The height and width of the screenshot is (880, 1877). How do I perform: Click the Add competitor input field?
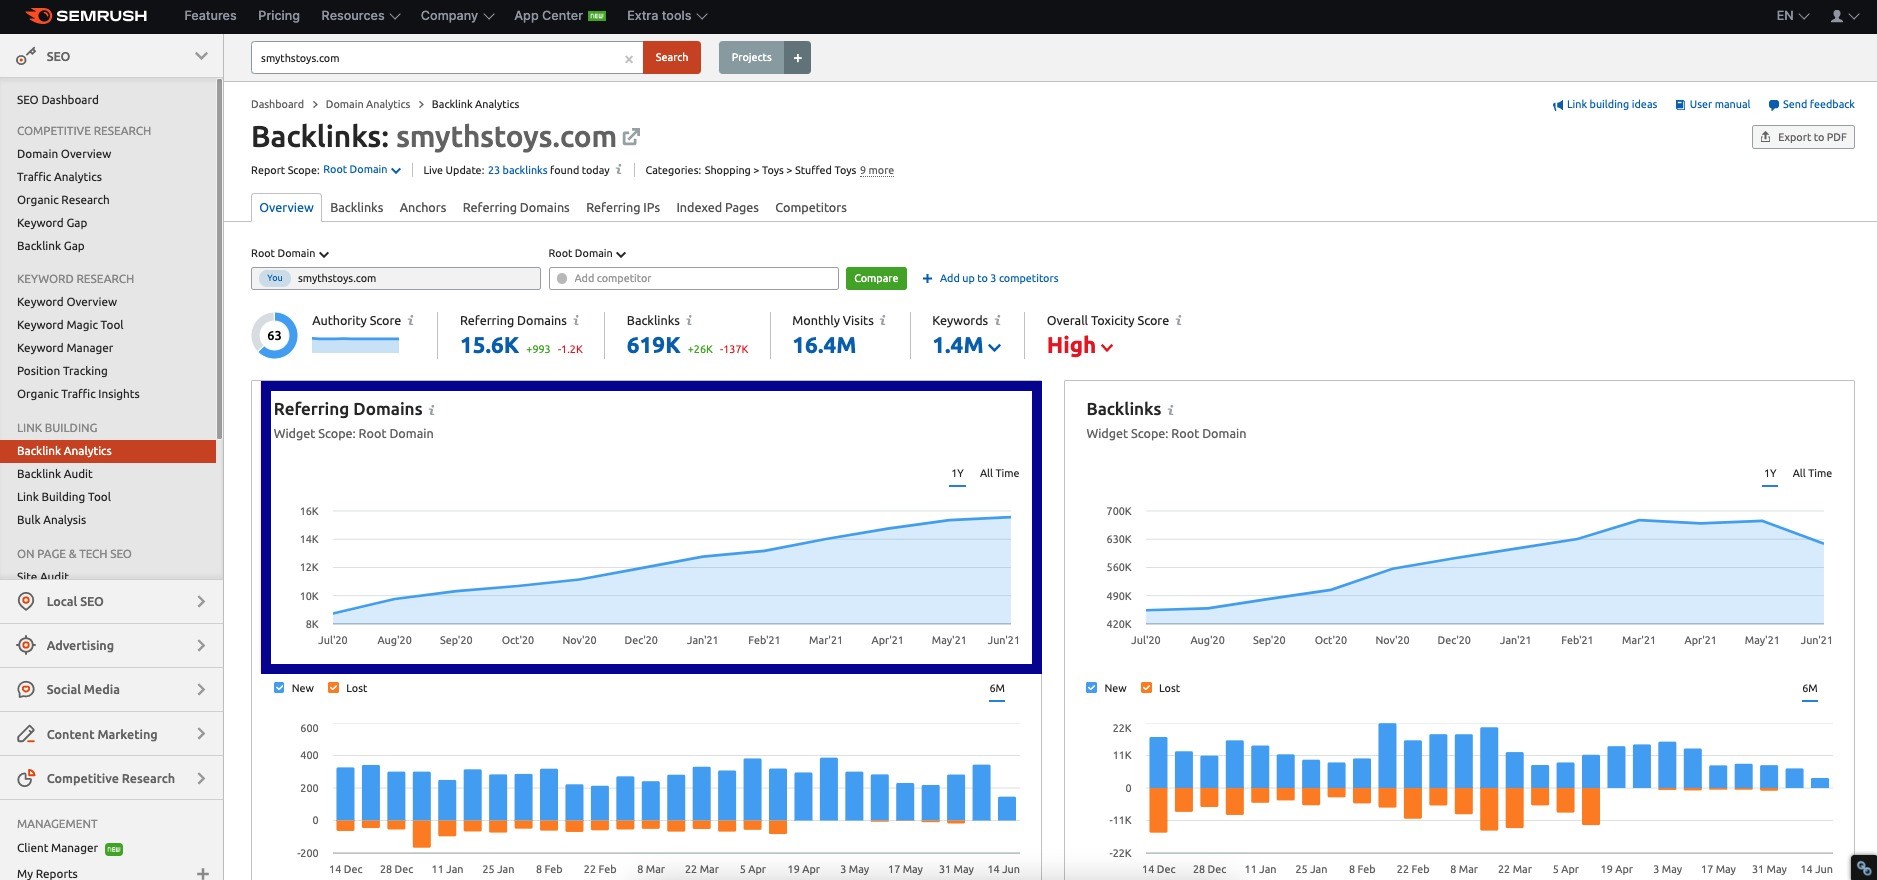click(694, 279)
